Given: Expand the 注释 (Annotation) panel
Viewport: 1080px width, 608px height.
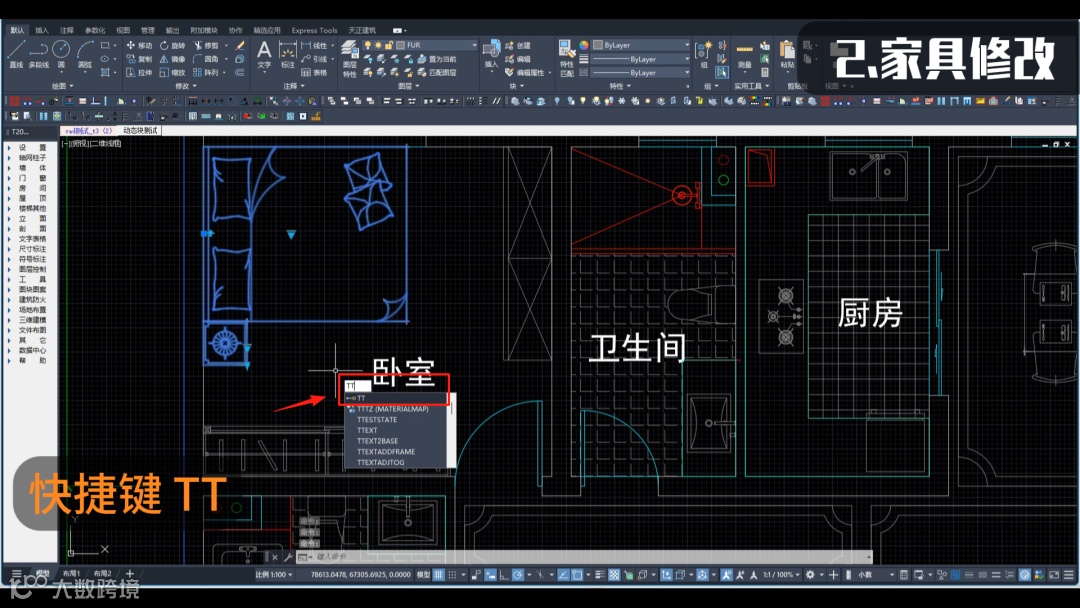Looking at the screenshot, I should click(295, 86).
